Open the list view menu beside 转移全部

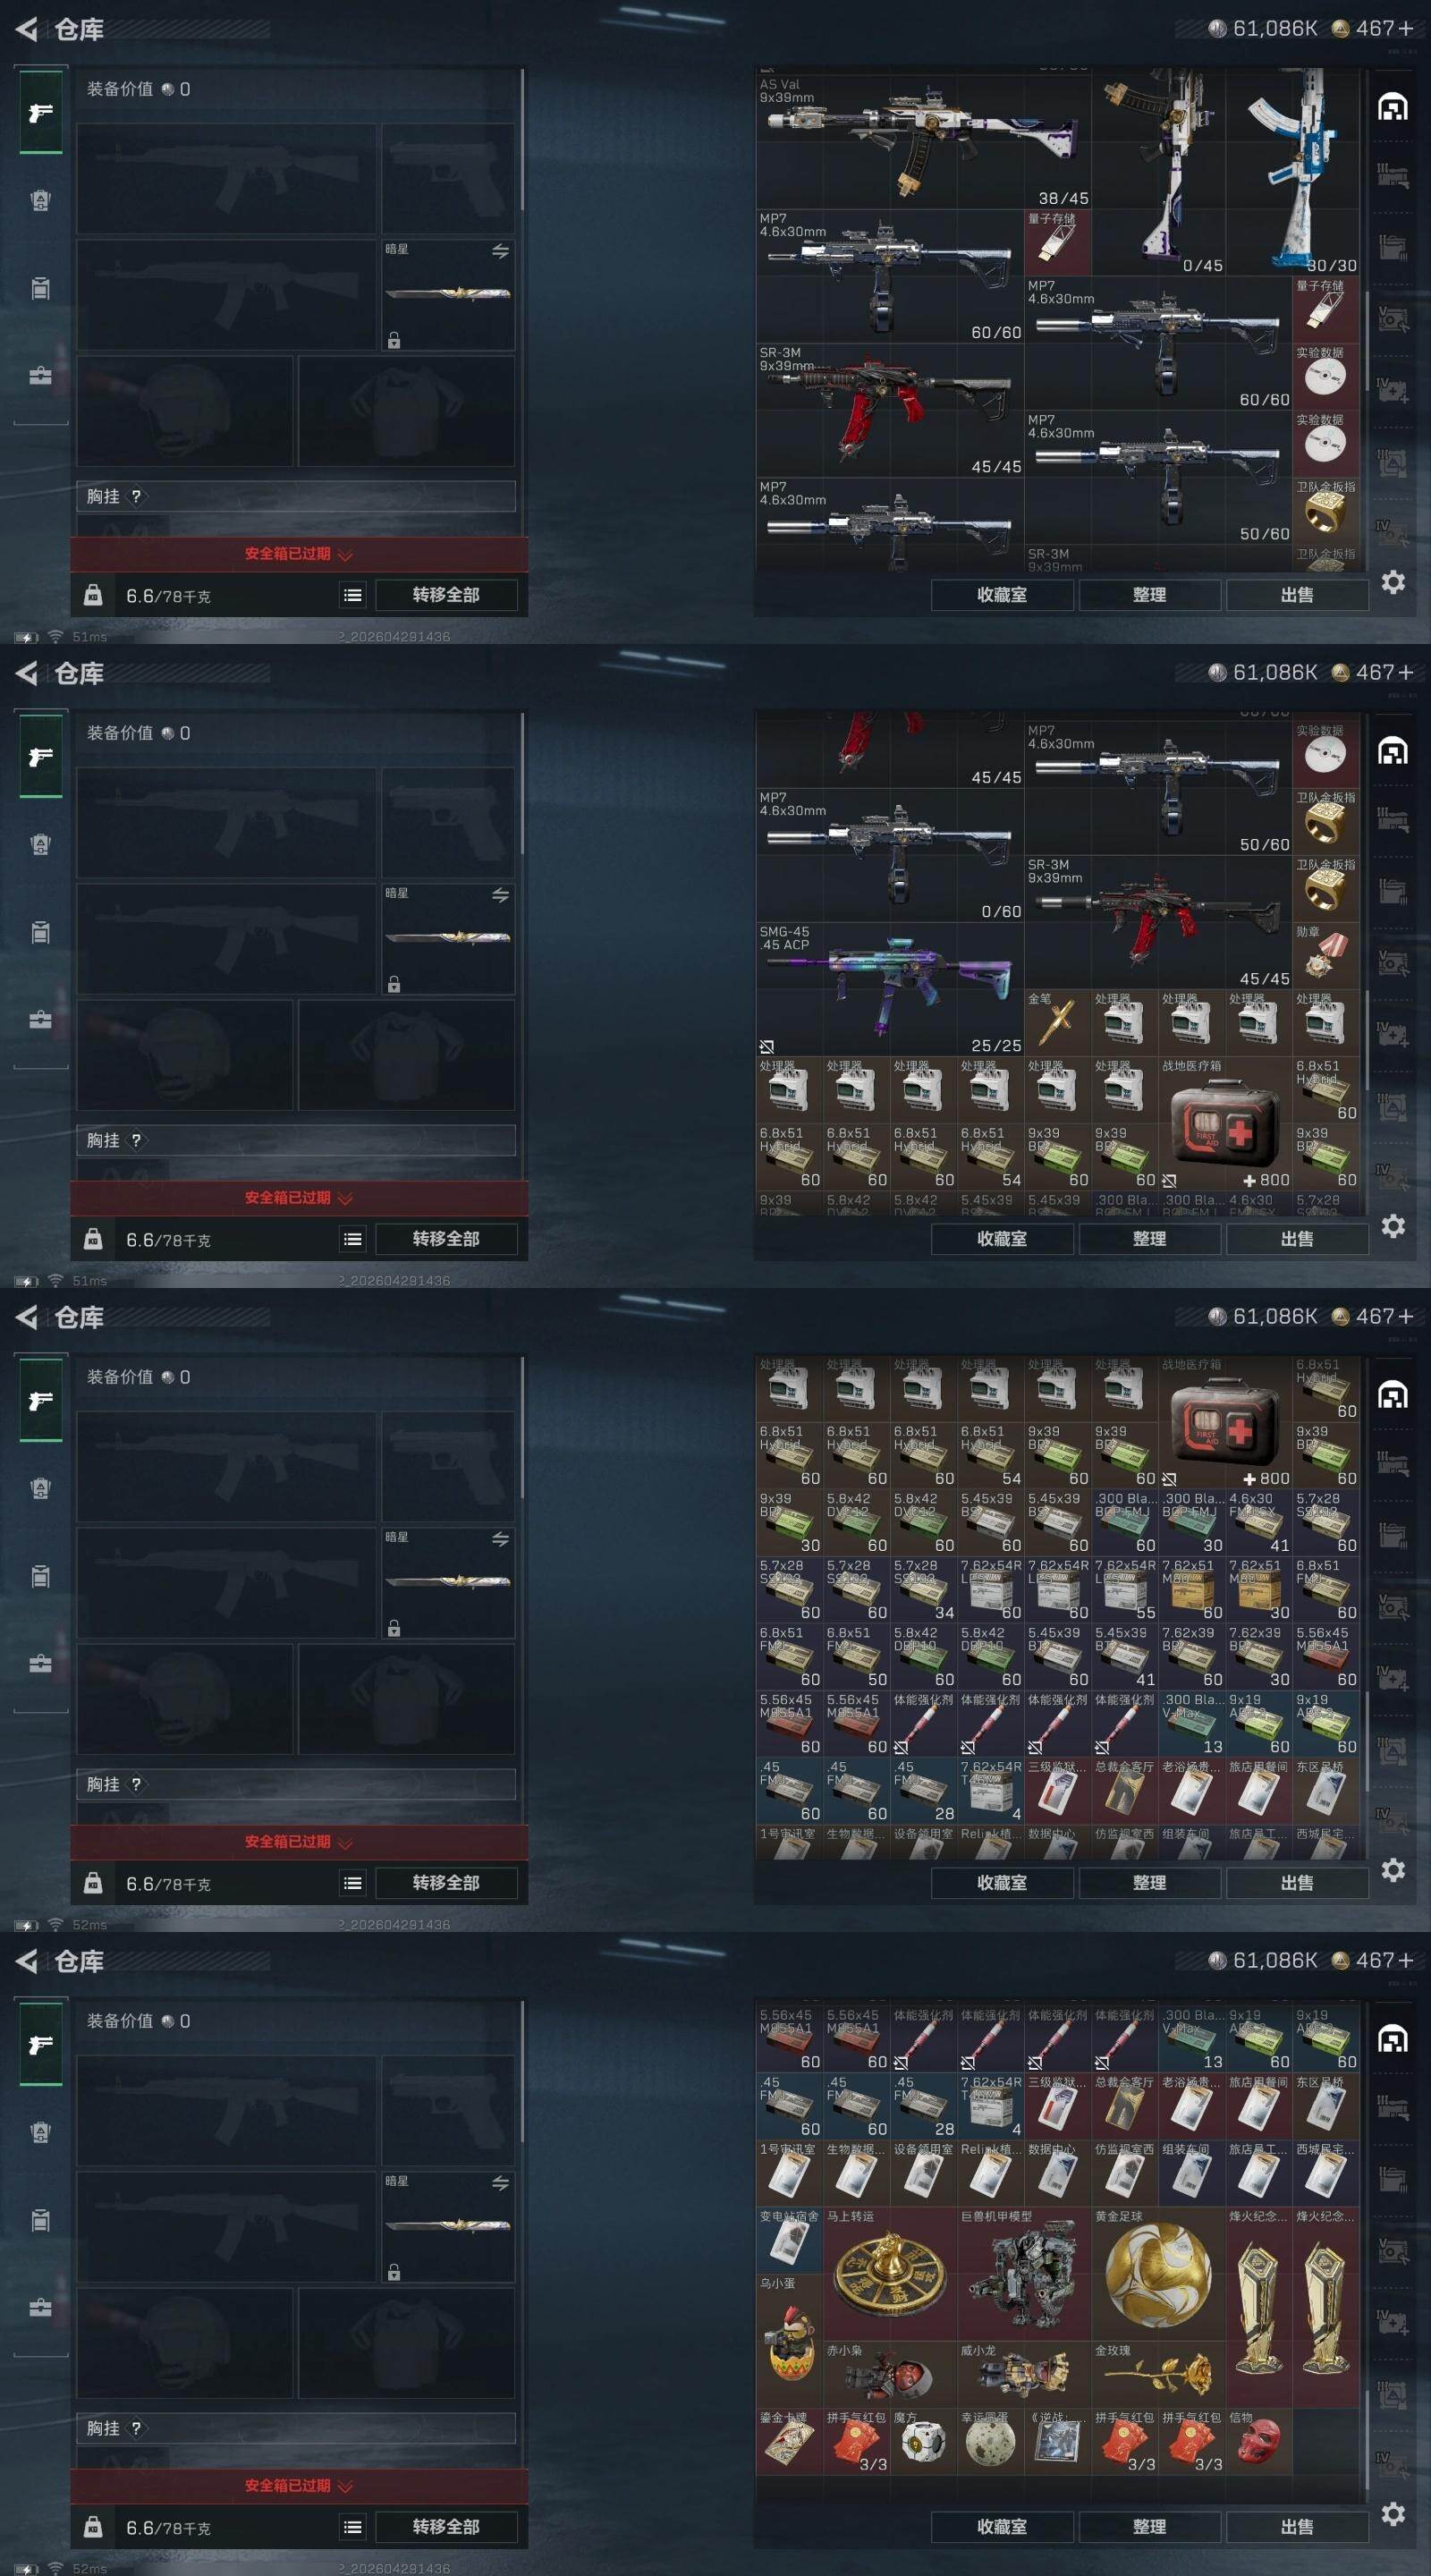pos(352,595)
